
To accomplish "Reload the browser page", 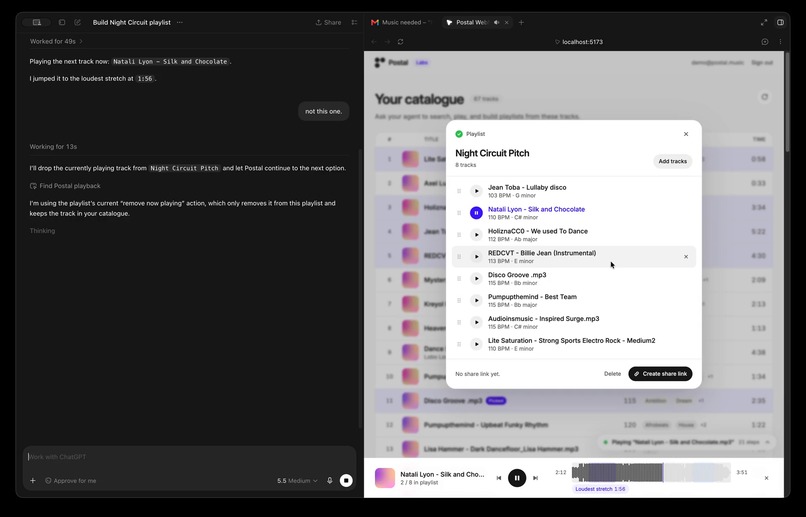I will pyautogui.click(x=400, y=42).
